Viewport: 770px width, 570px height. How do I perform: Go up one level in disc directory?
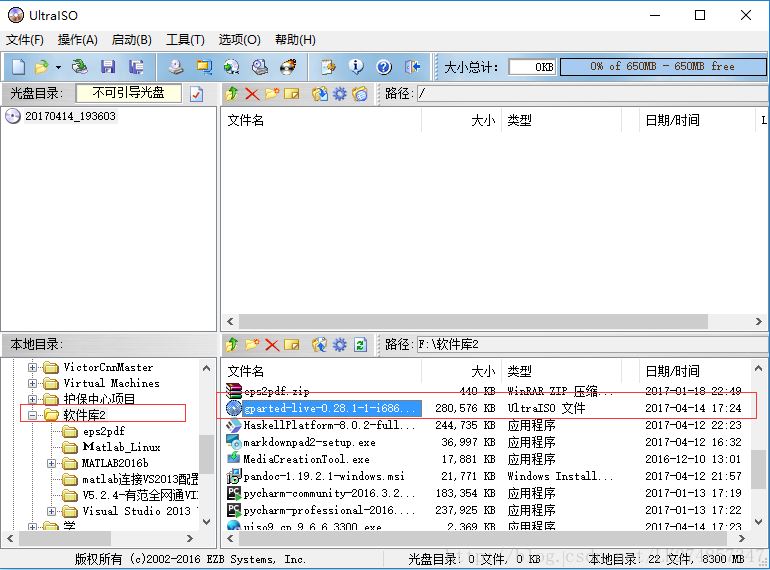click(x=232, y=93)
